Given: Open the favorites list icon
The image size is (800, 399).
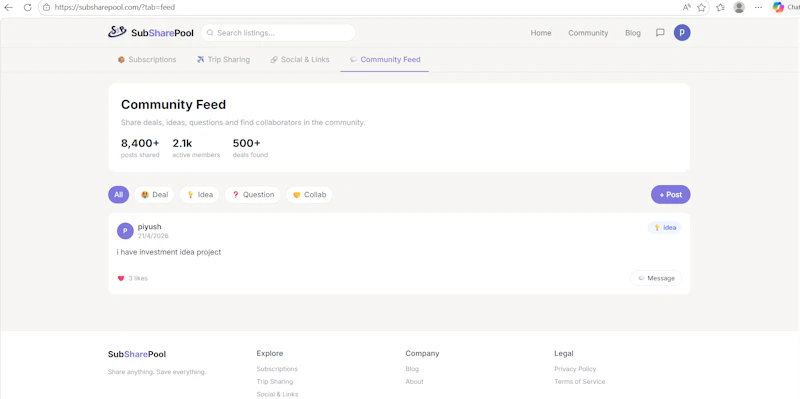Looking at the screenshot, I should tap(720, 8).
